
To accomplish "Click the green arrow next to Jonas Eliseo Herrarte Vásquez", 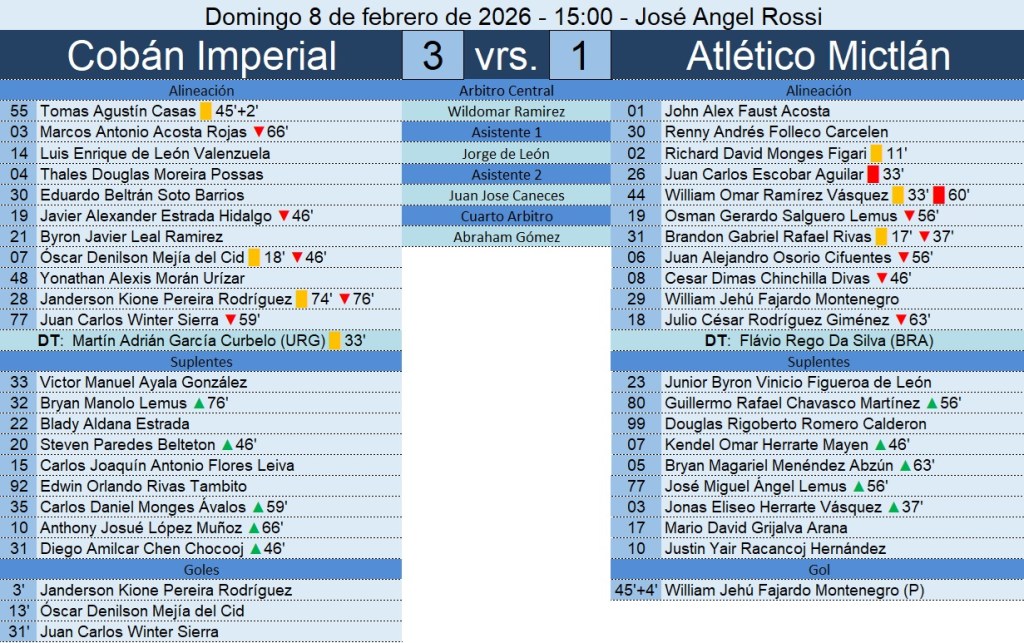I will [x=892, y=508].
